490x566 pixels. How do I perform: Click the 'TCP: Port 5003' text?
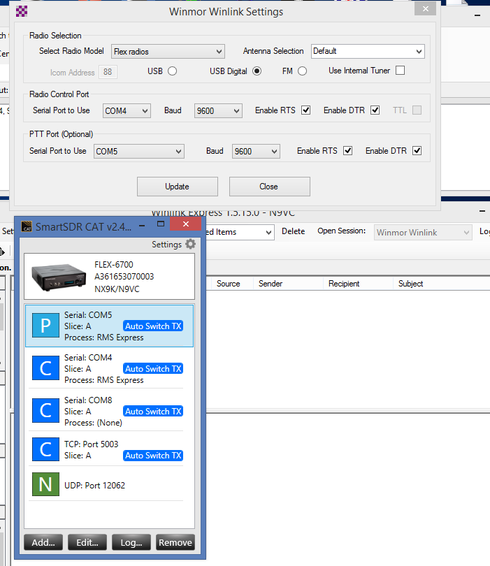91,444
